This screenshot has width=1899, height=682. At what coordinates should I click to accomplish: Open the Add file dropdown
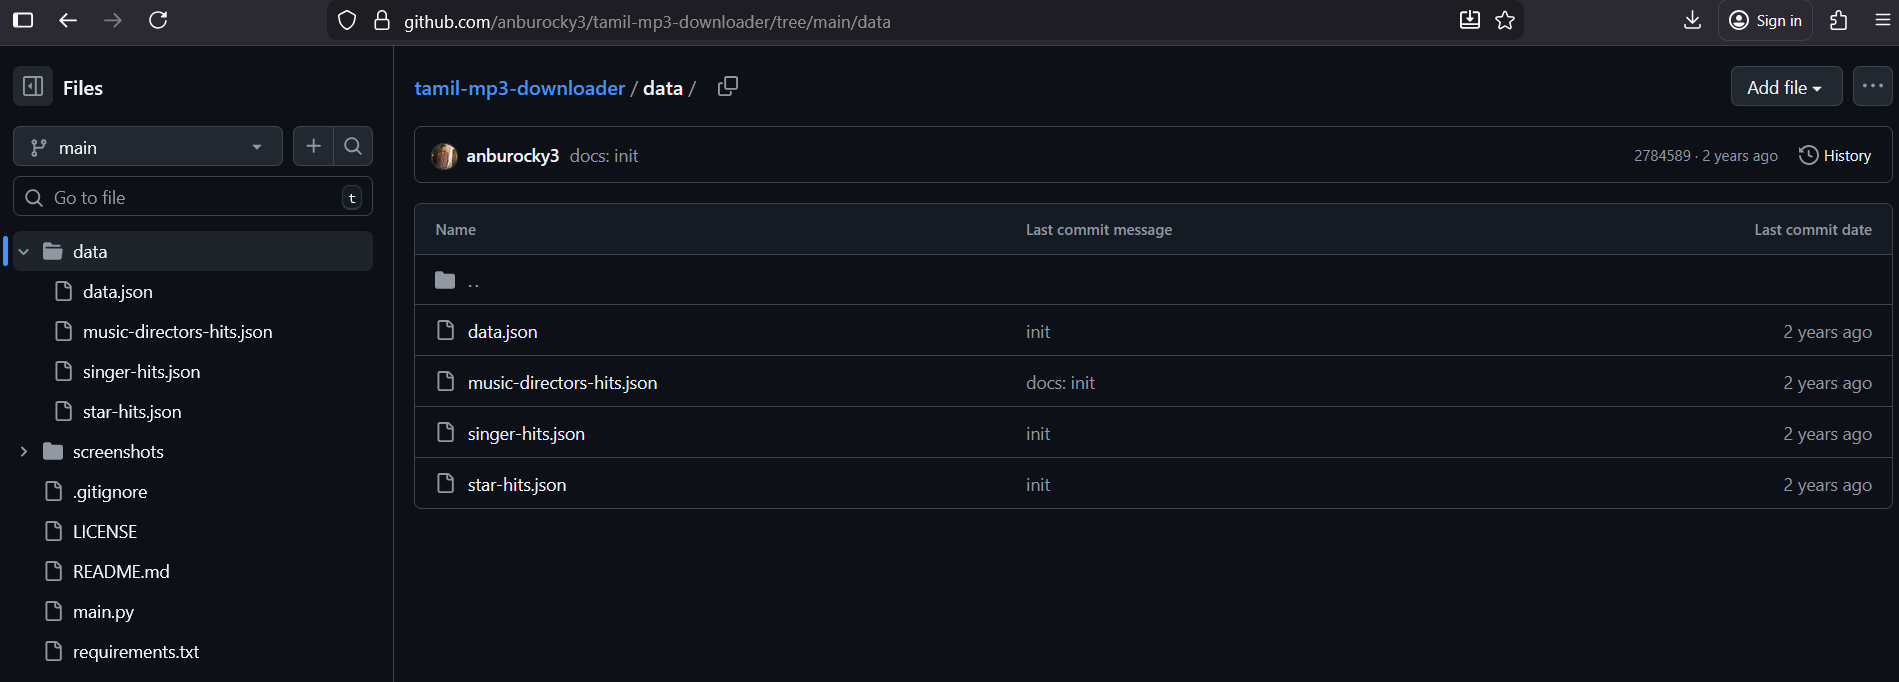coord(1785,87)
